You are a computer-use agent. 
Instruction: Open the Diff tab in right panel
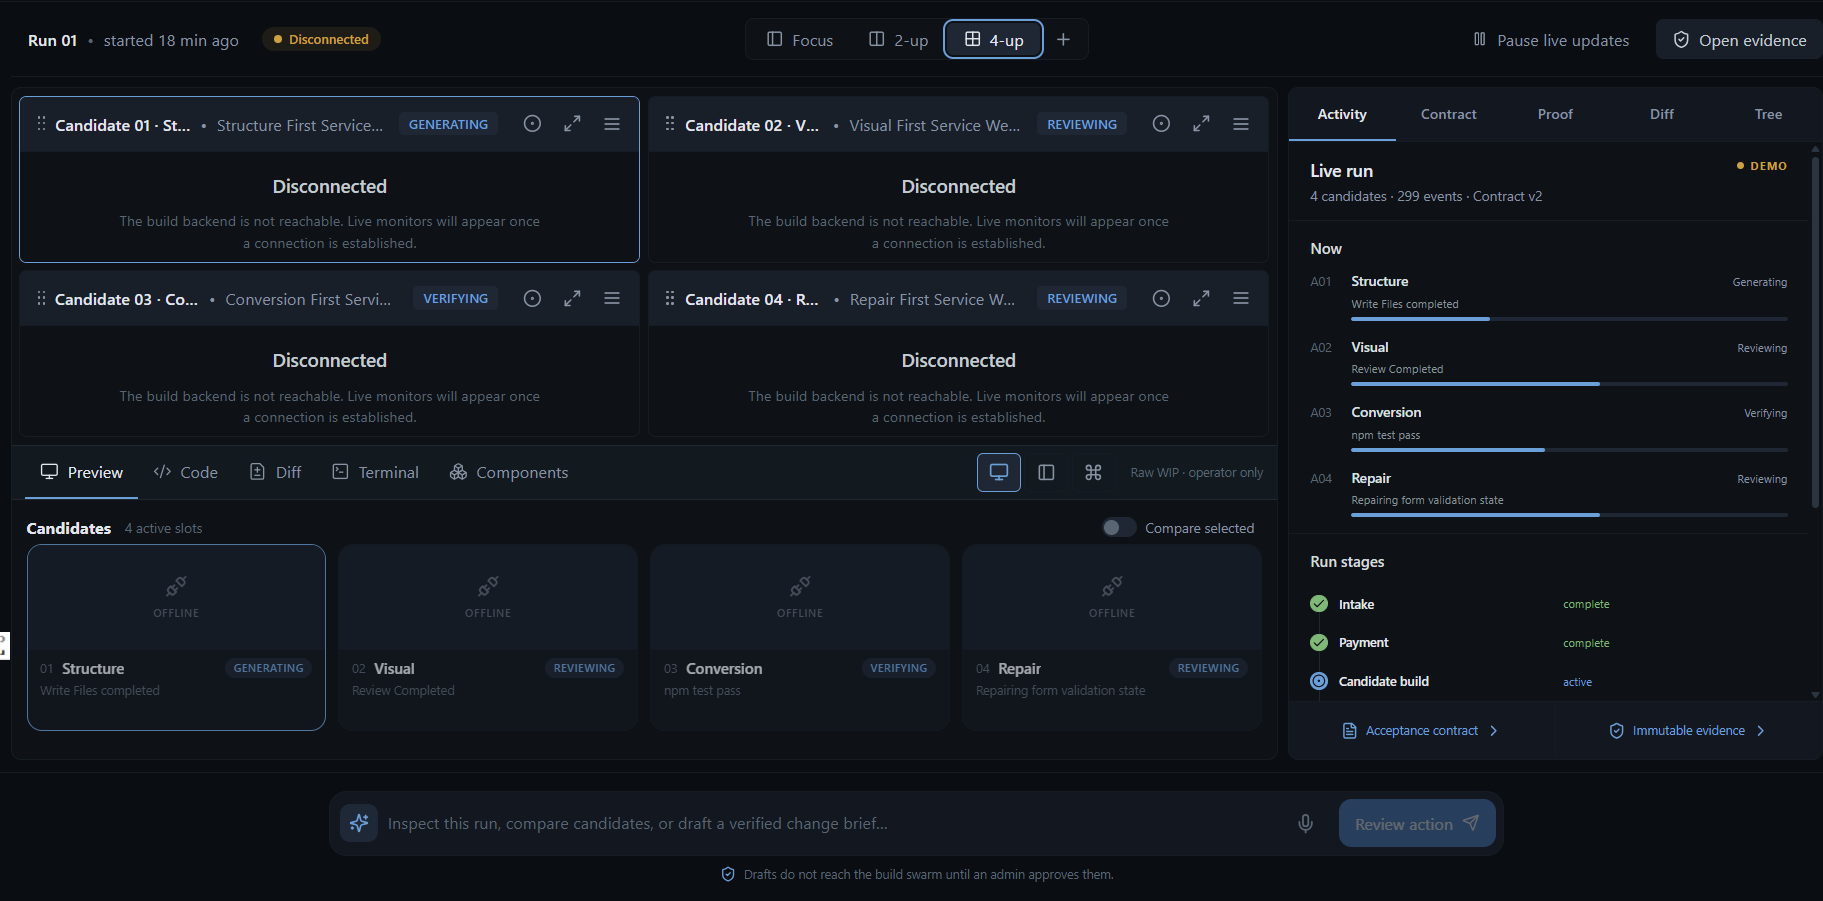point(1662,114)
